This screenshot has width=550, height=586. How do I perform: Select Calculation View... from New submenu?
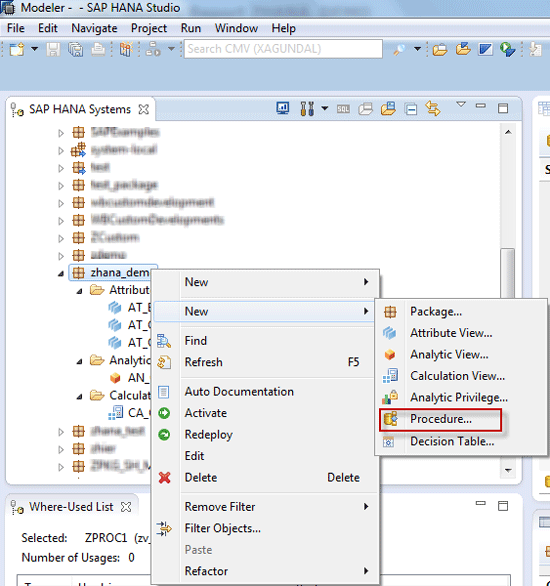coord(460,376)
